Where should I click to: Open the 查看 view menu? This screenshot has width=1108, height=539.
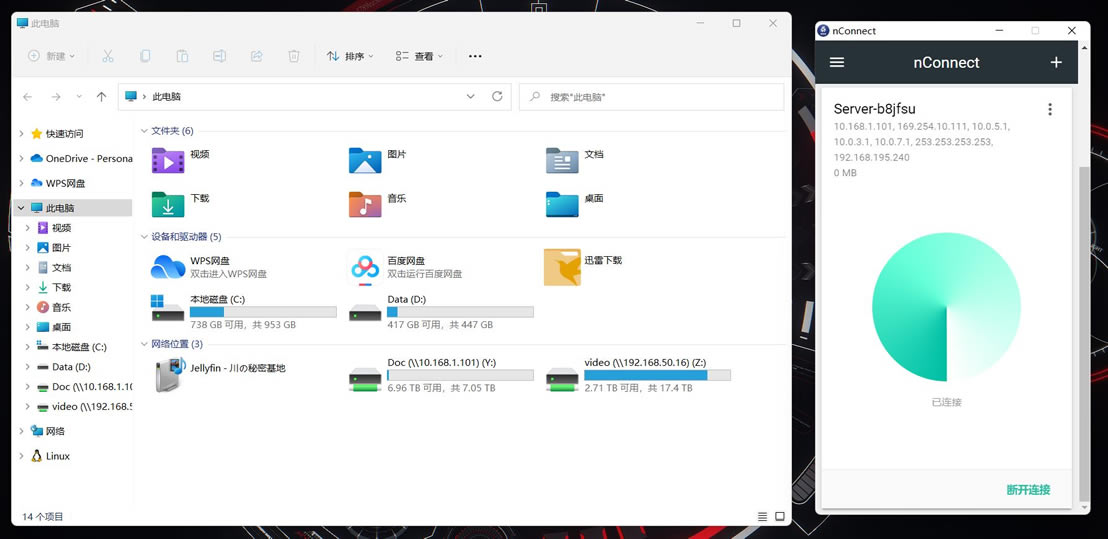click(420, 56)
